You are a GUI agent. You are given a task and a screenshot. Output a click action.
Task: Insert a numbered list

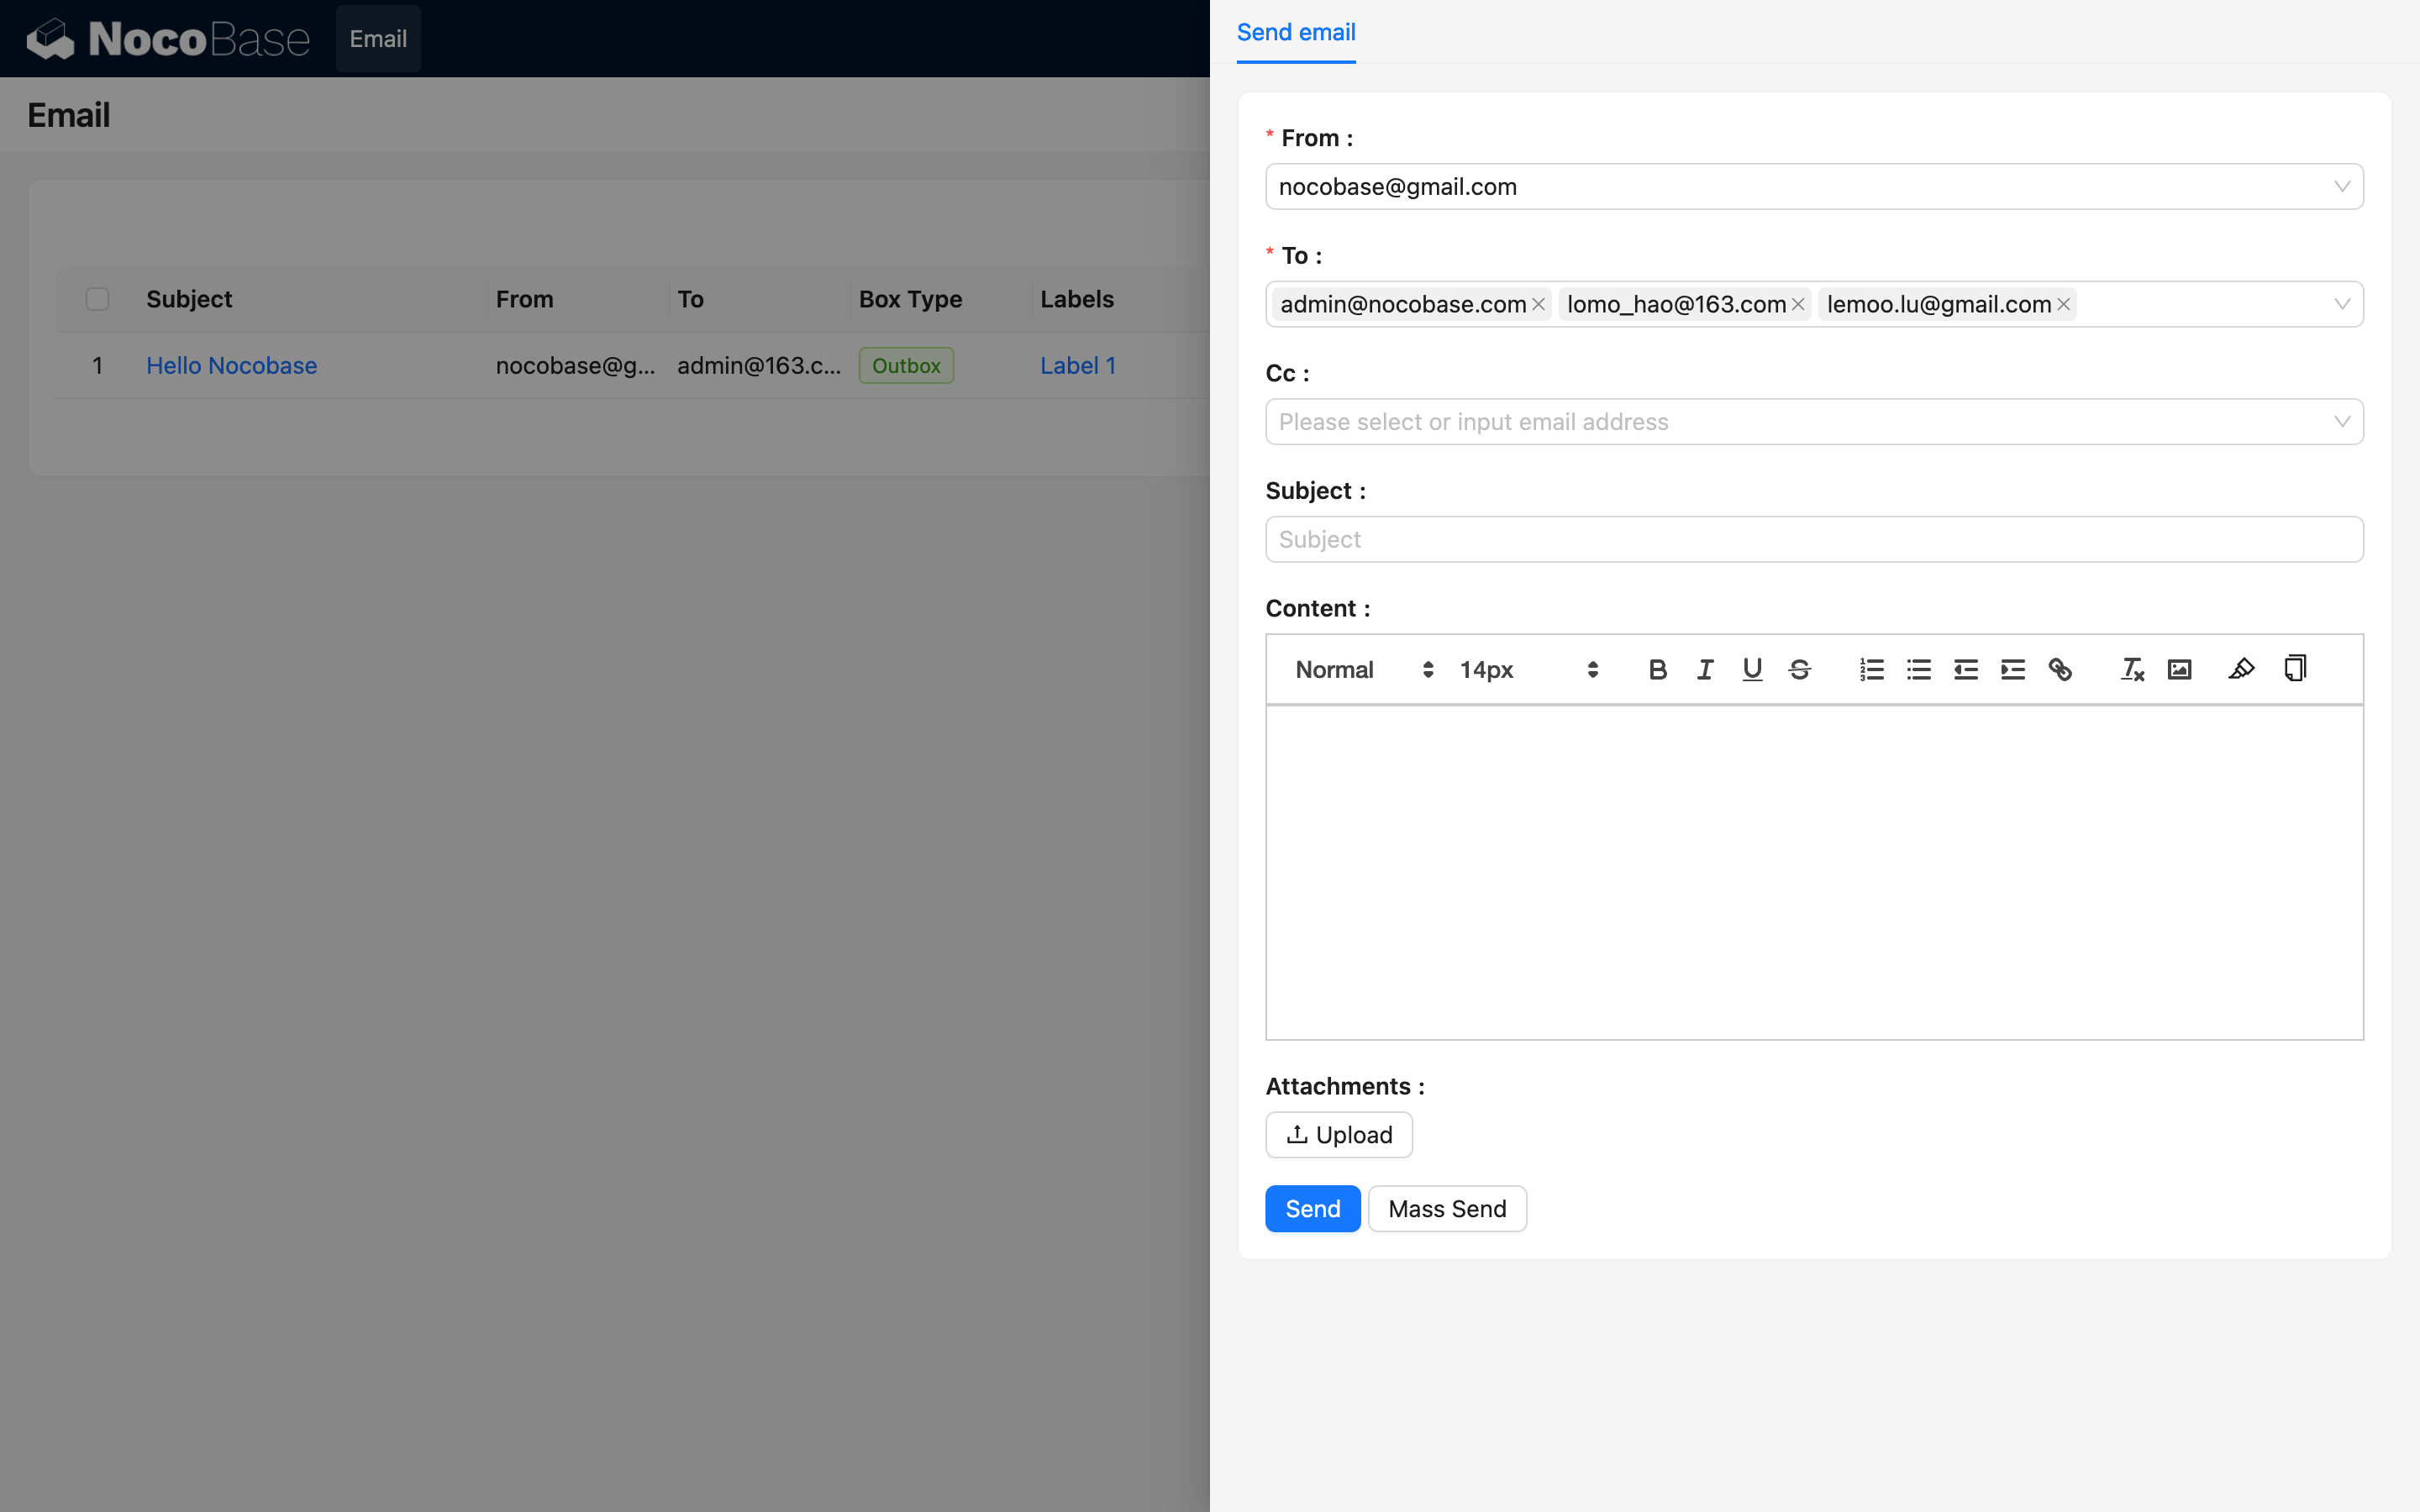tap(1871, 670)
